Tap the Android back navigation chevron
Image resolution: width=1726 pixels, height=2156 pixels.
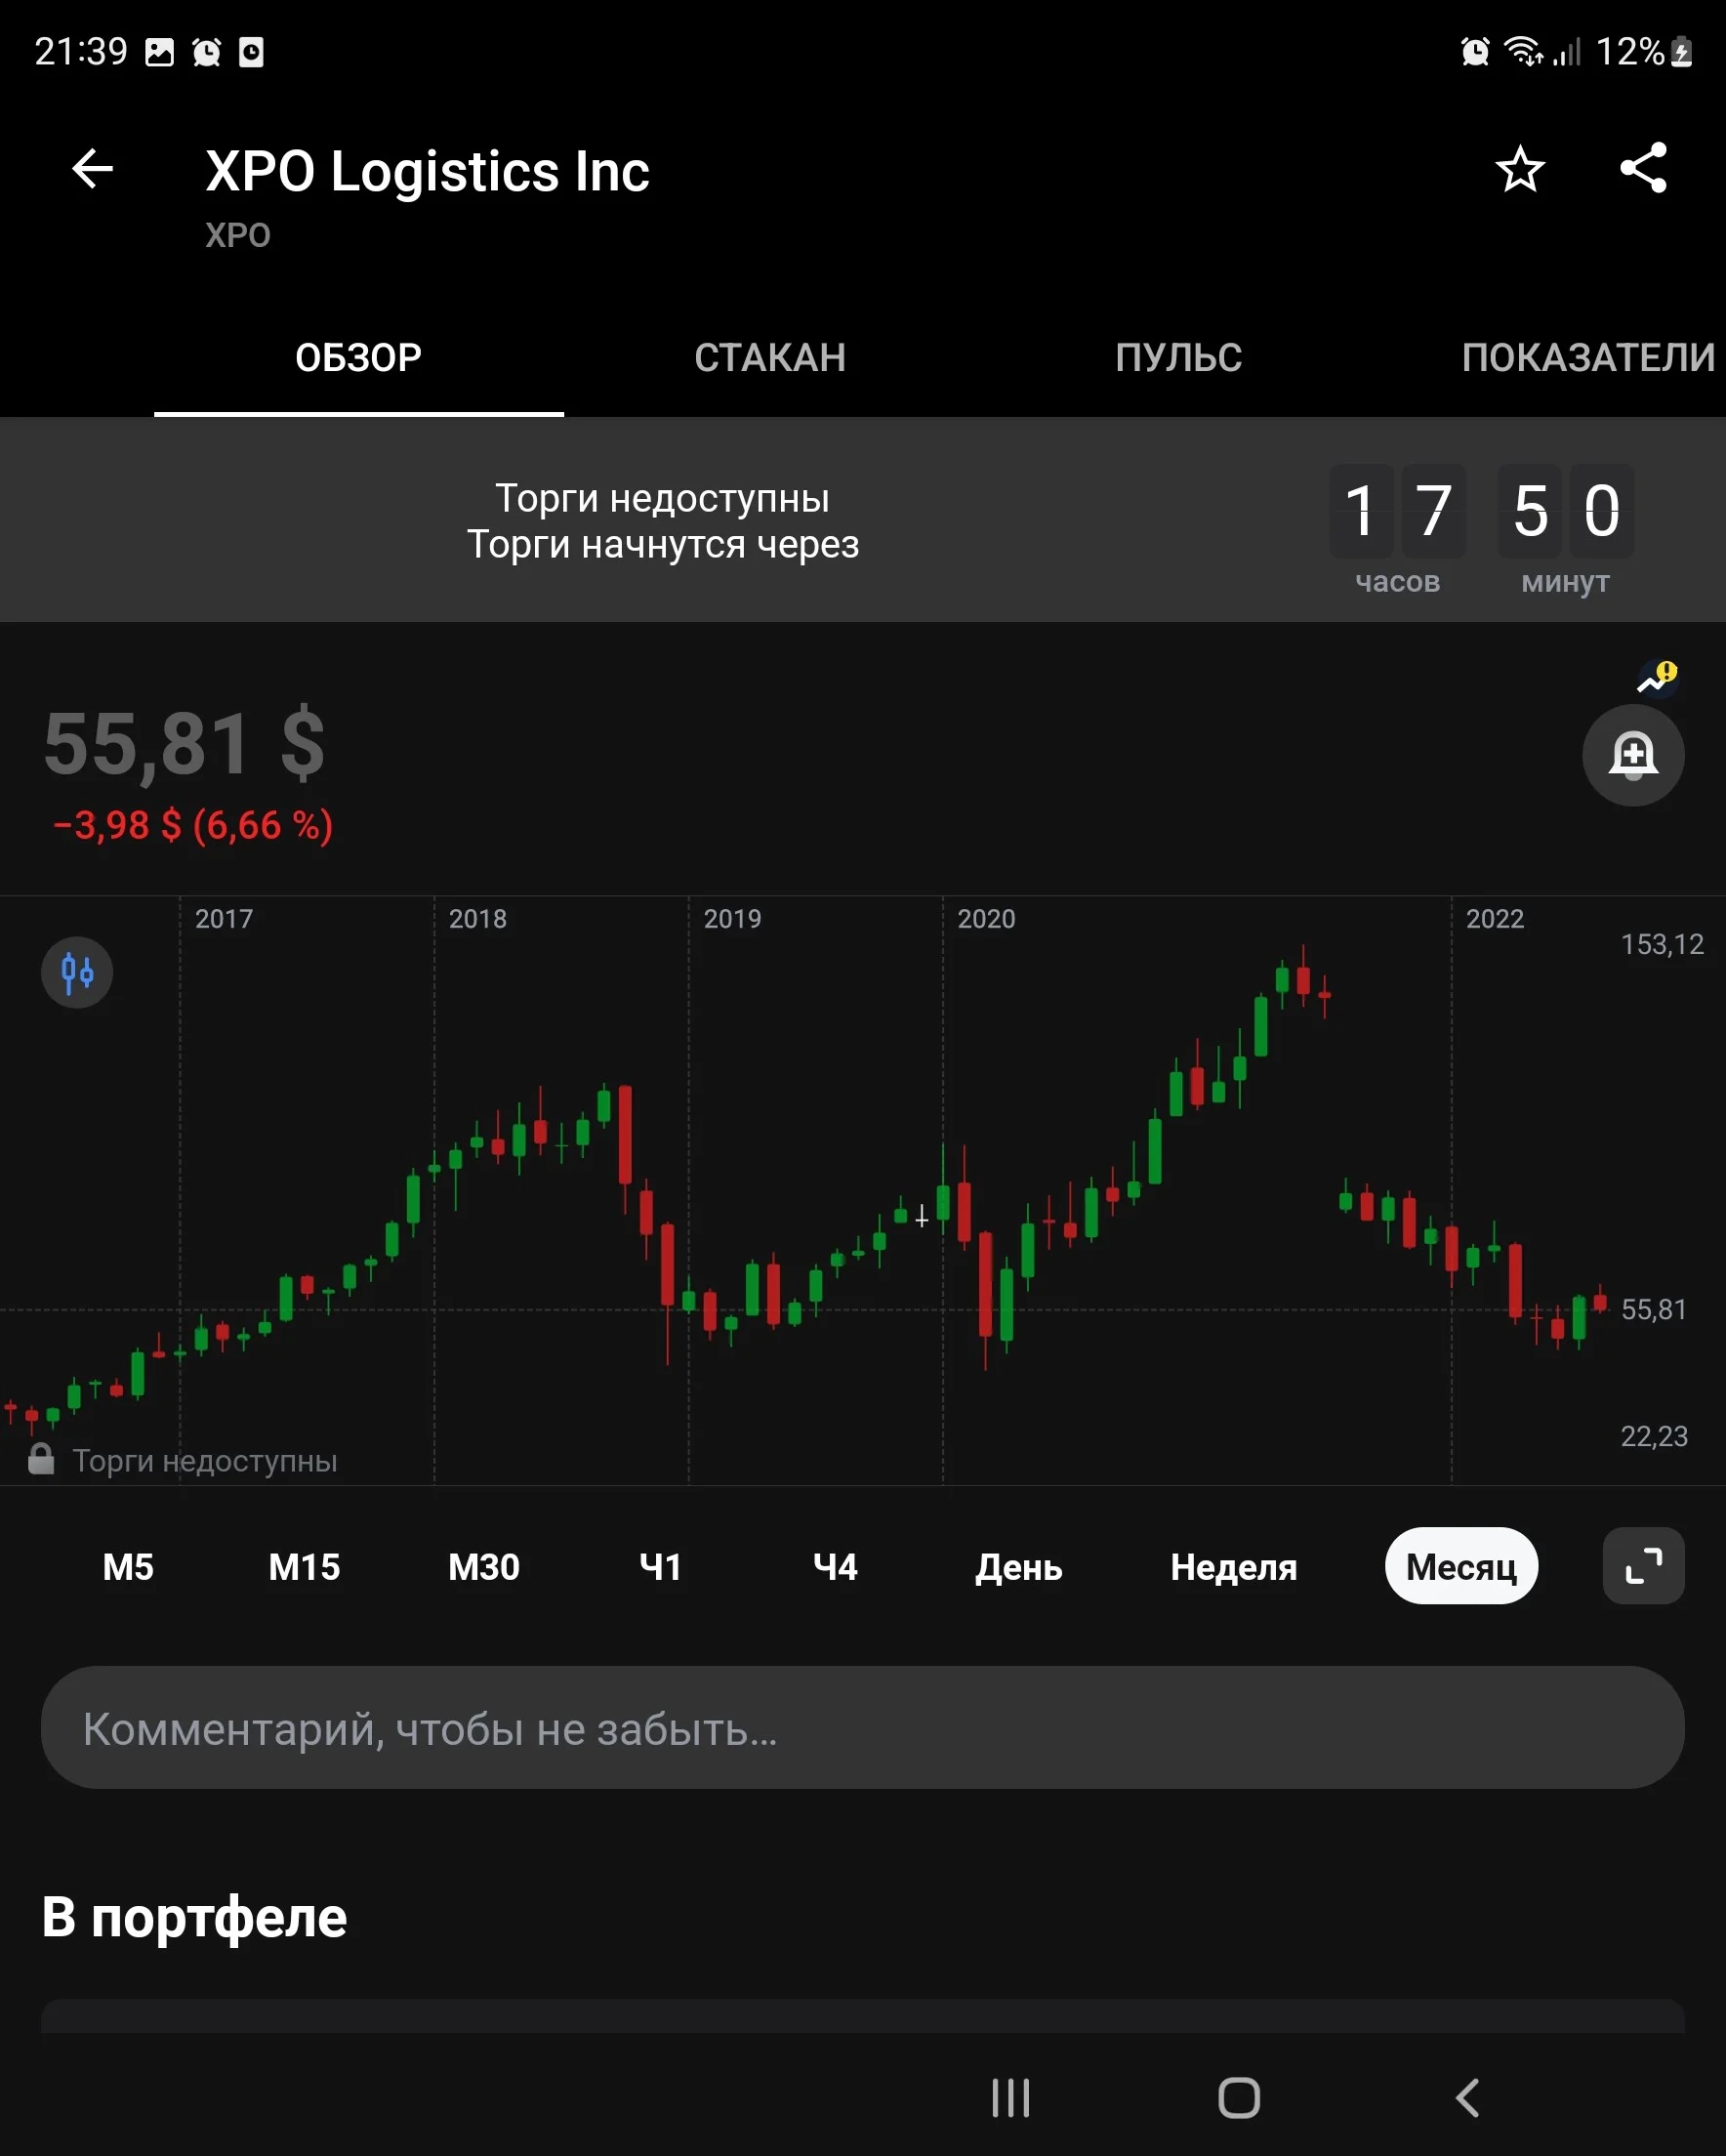tap(1467, 2097)
